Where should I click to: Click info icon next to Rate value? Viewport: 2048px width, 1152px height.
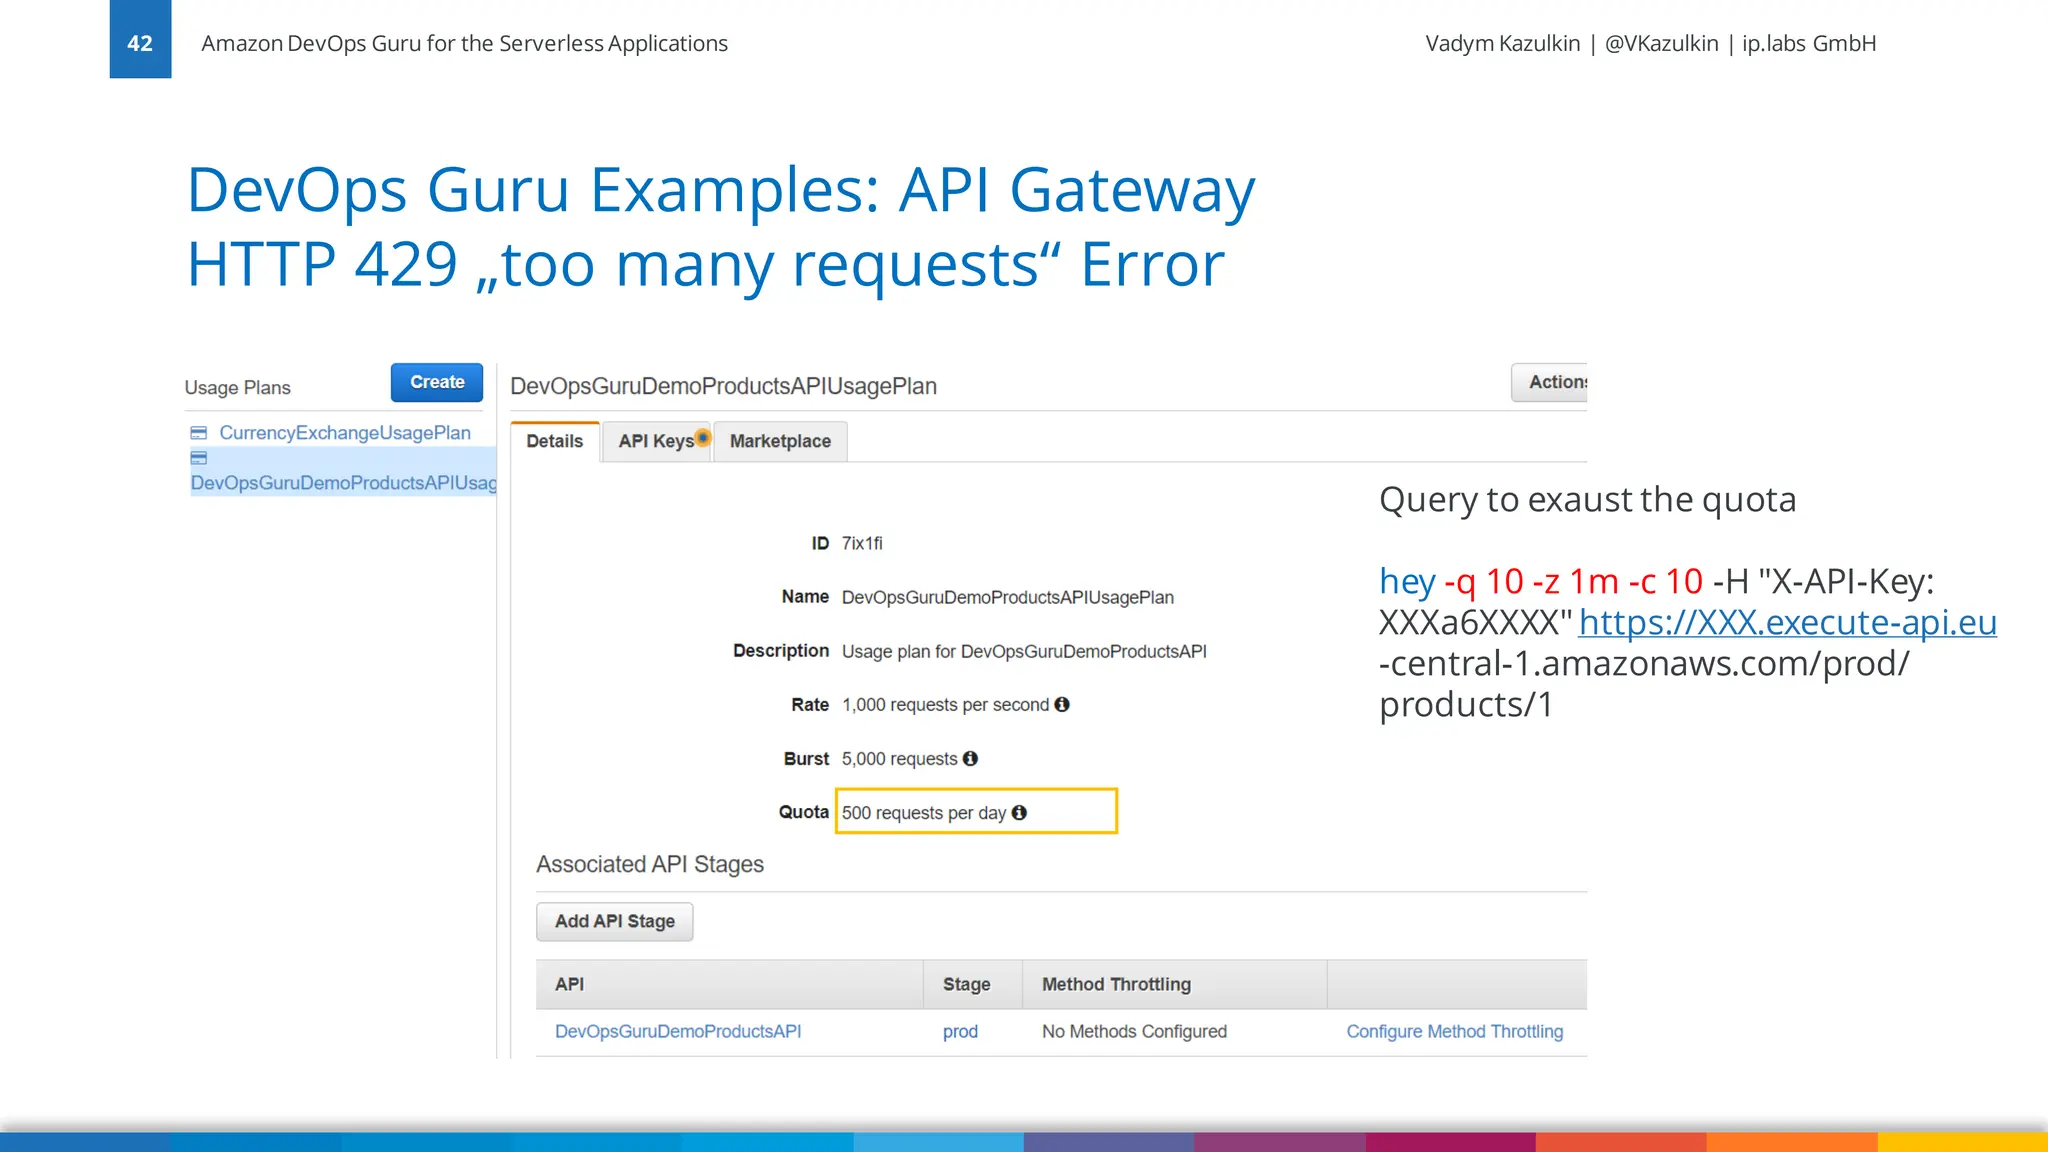pyautogui.click(x=1062, y=704)
